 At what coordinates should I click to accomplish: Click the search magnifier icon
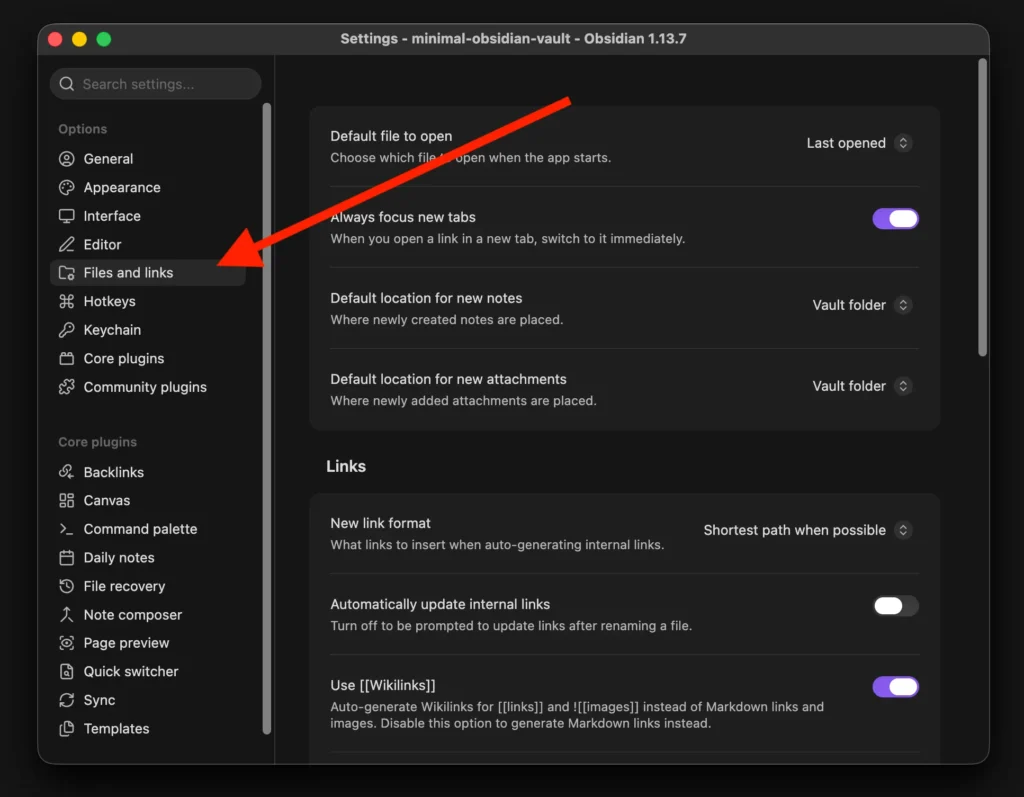(67, 84)
